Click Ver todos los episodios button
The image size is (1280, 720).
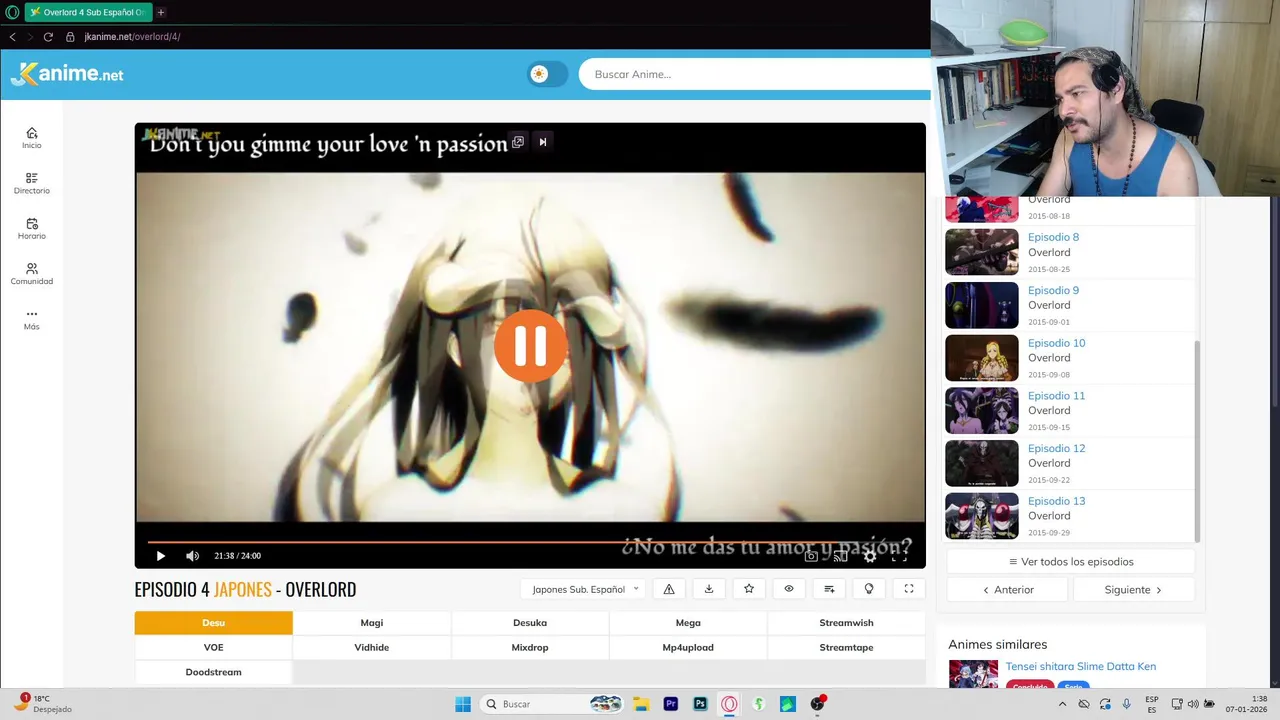point(1071,562)
